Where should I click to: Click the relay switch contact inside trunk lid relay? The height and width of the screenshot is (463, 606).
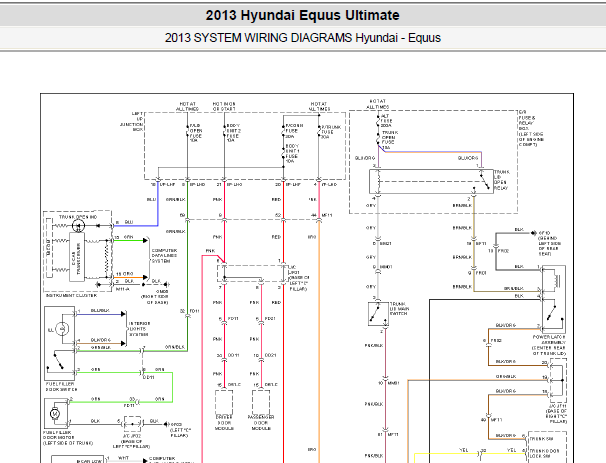[x=485, y=181]
